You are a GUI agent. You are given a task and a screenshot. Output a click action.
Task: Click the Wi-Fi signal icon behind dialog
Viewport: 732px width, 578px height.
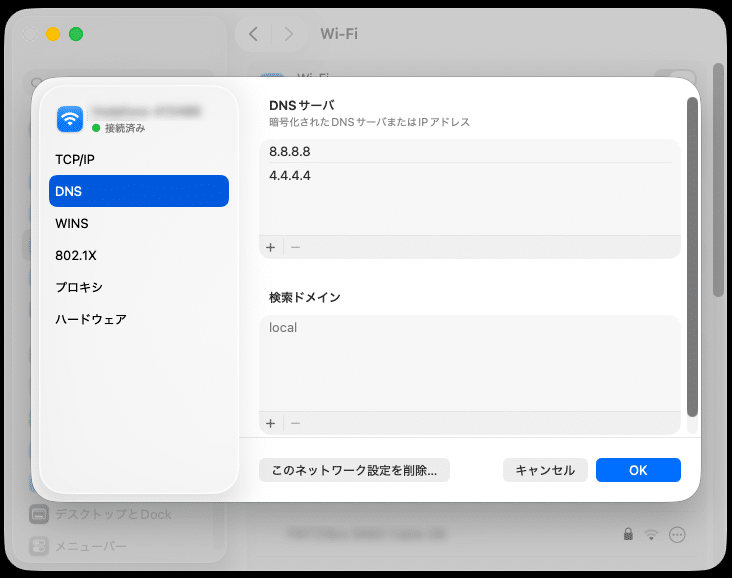[x=651, y=535]
